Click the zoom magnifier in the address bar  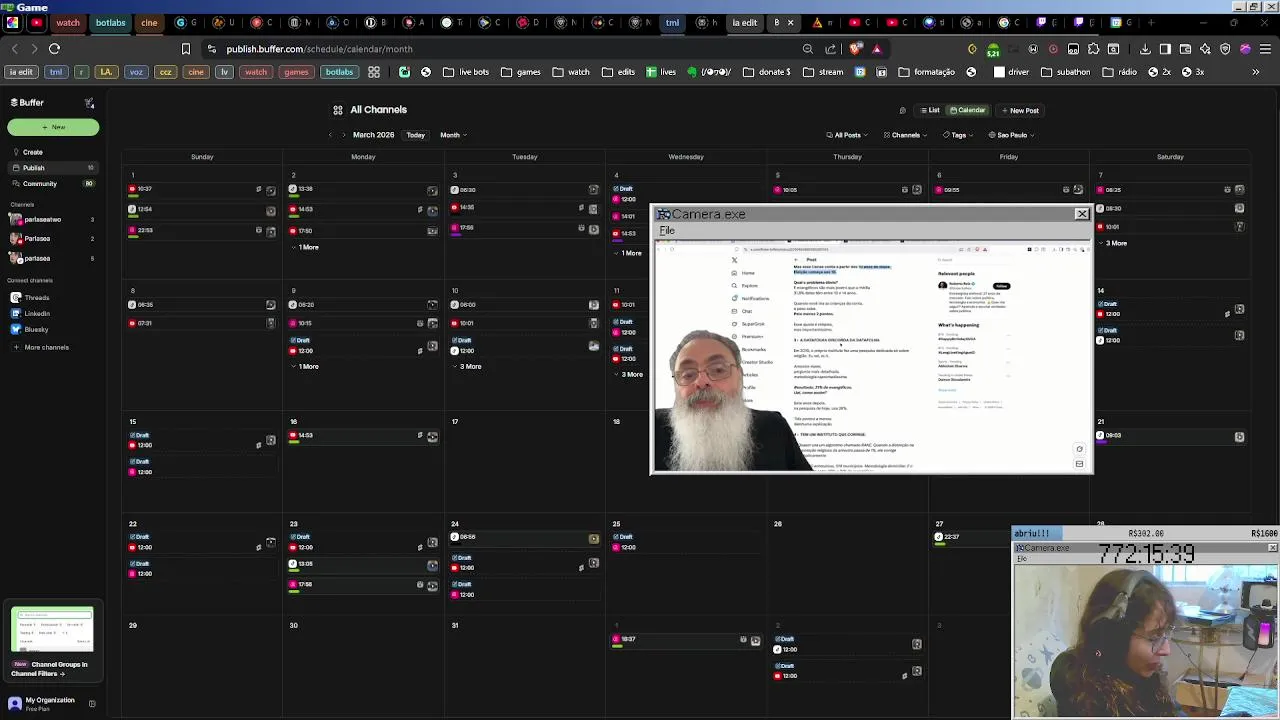click(x=808, y=48)
